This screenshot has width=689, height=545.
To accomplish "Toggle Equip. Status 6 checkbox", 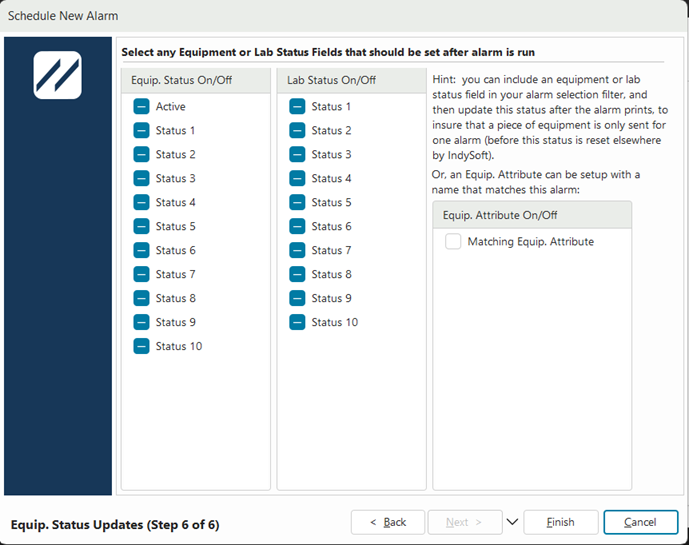I will pyautogui.click(x=141, y=250).
